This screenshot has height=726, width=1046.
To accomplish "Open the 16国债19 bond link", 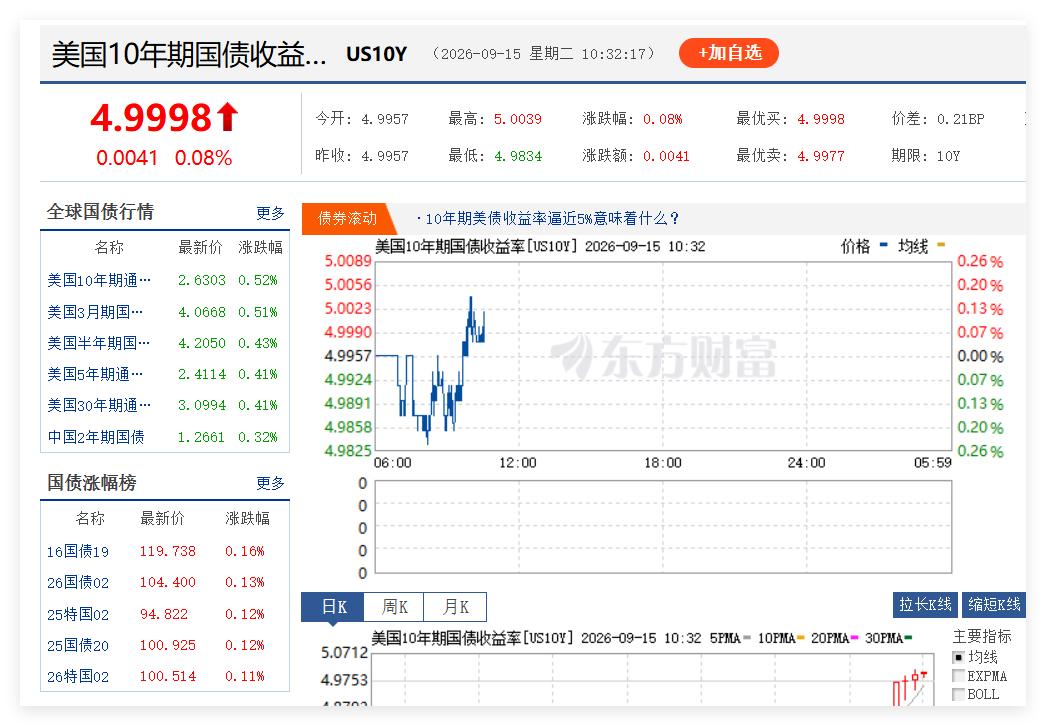I will (77, 551).
